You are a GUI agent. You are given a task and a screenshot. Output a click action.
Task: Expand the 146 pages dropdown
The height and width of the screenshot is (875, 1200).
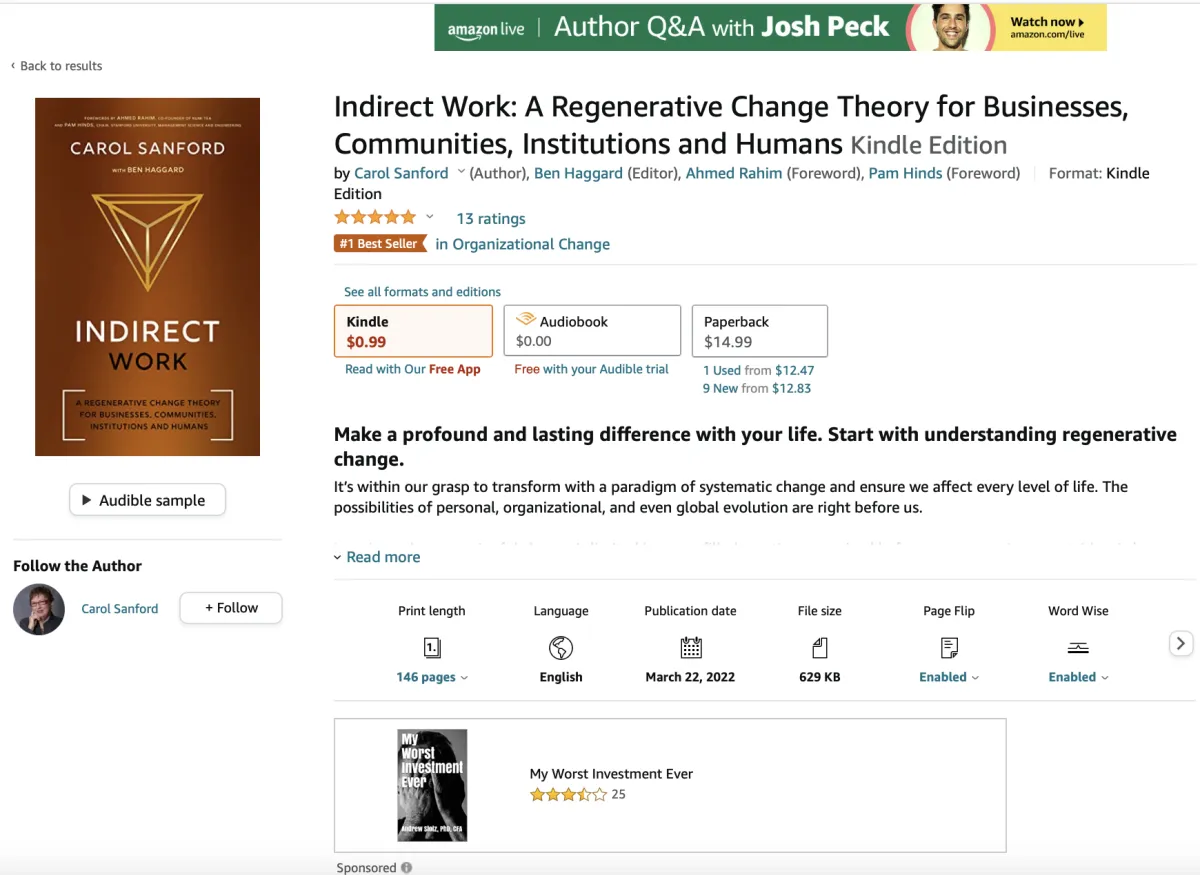(432, 677)
